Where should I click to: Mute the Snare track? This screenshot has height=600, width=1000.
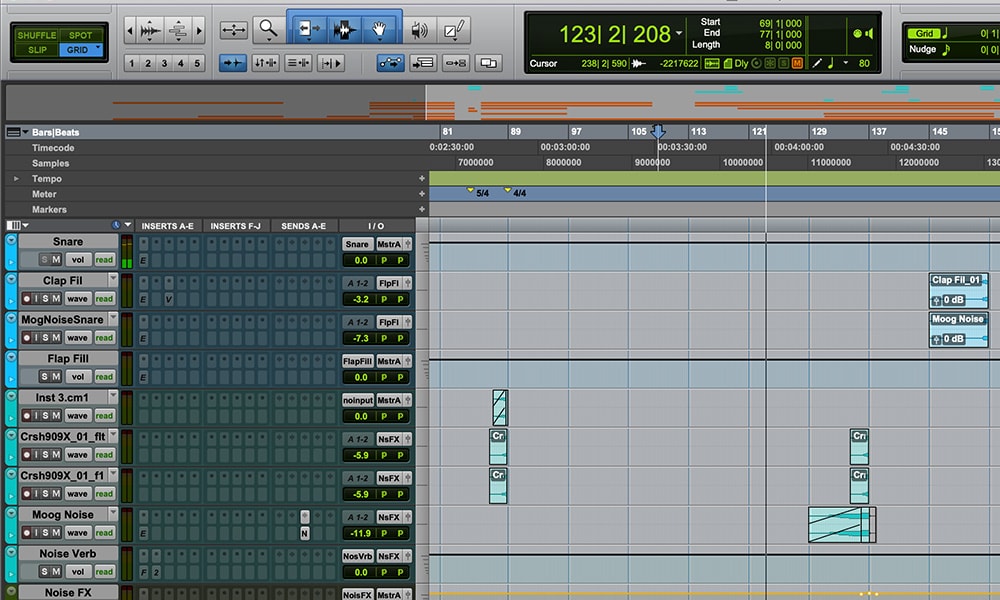57,260
